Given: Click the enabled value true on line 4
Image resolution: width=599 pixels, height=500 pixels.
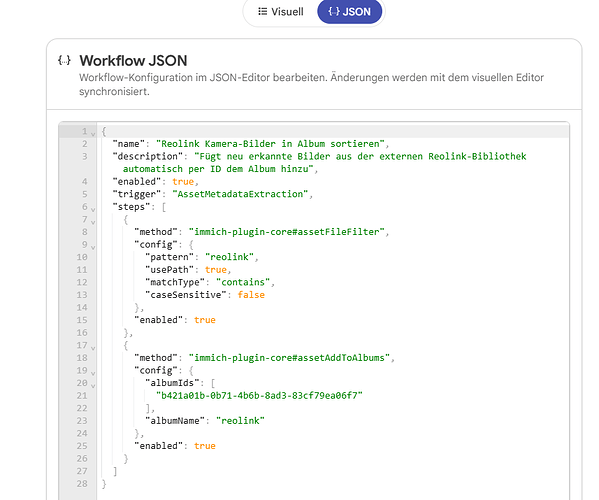Looking at the screenshot, I should (x=183, y=181).
